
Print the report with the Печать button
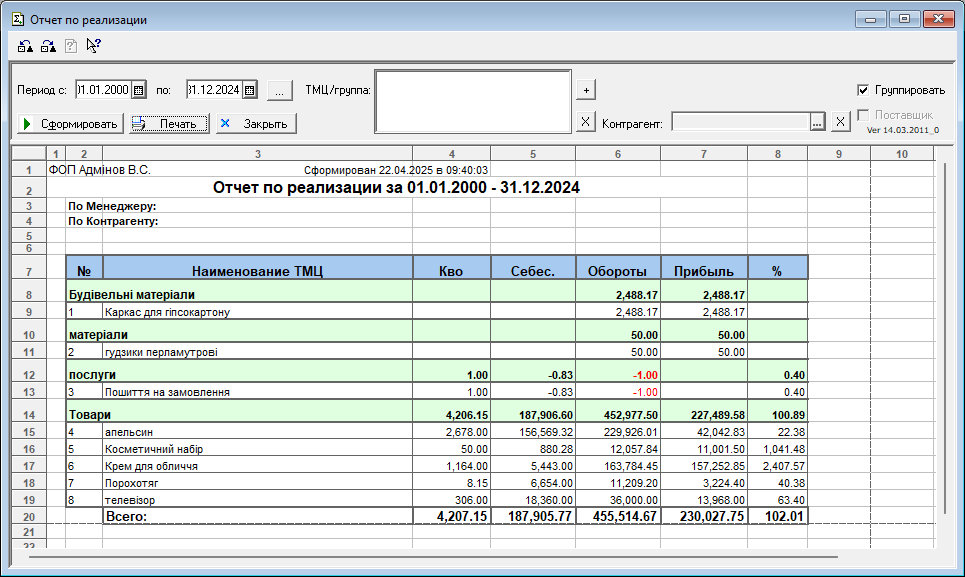[x=169, y=124]
